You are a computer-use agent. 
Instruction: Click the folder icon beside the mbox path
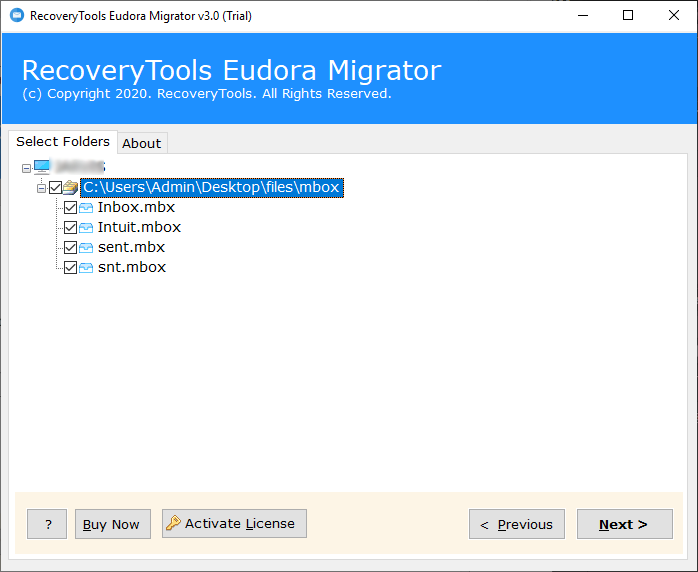point(70,187)
